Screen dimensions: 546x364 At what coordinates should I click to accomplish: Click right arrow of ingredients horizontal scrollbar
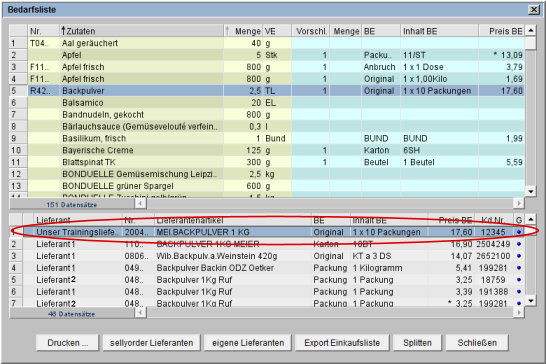click(519, 203)
